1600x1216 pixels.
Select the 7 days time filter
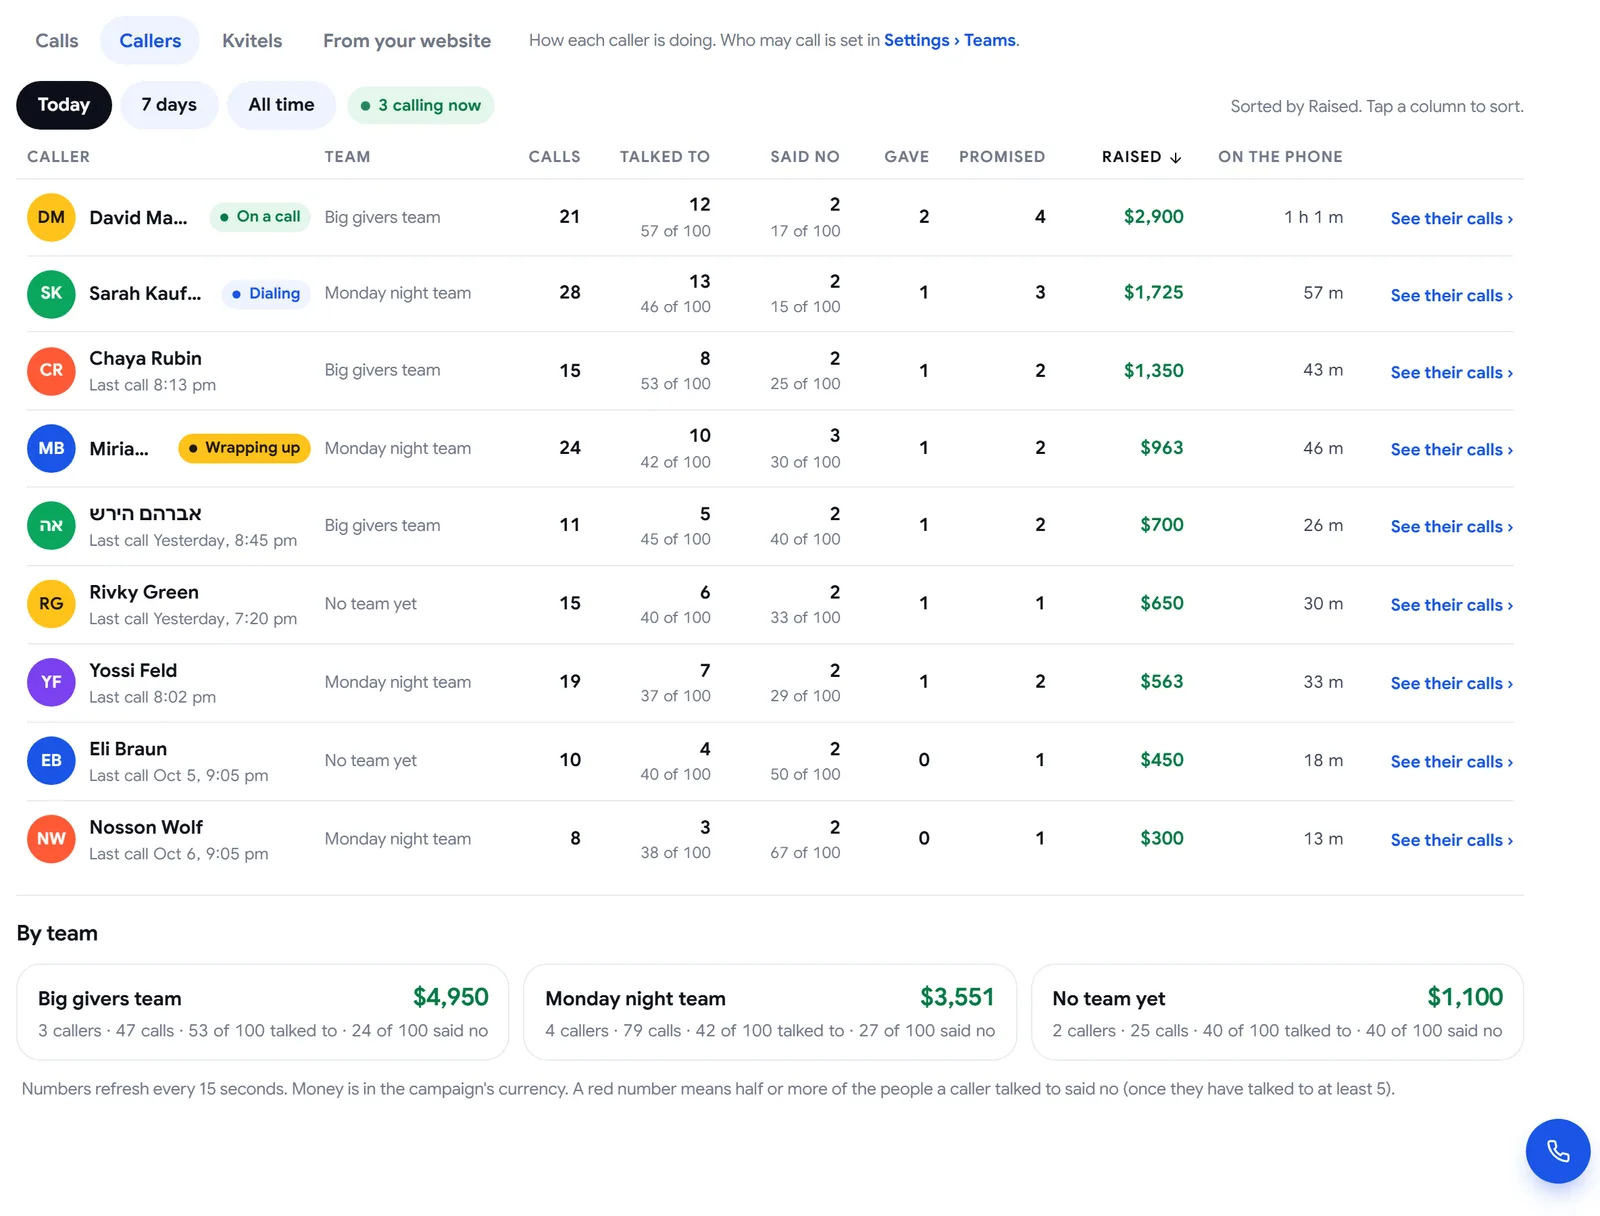click(169, 105)
